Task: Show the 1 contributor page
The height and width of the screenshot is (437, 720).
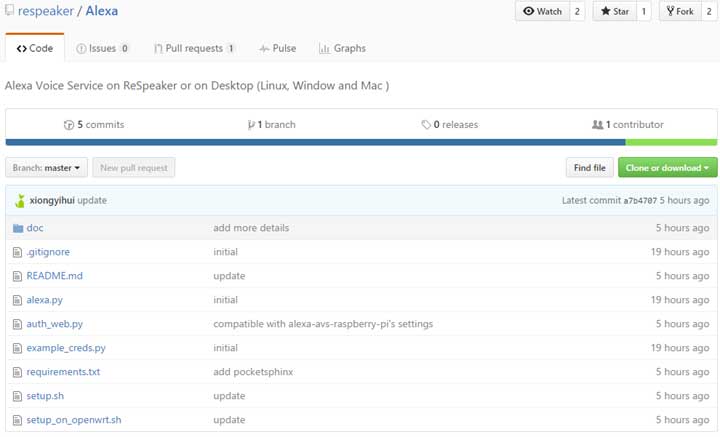Action: click(x=628, y=125)
